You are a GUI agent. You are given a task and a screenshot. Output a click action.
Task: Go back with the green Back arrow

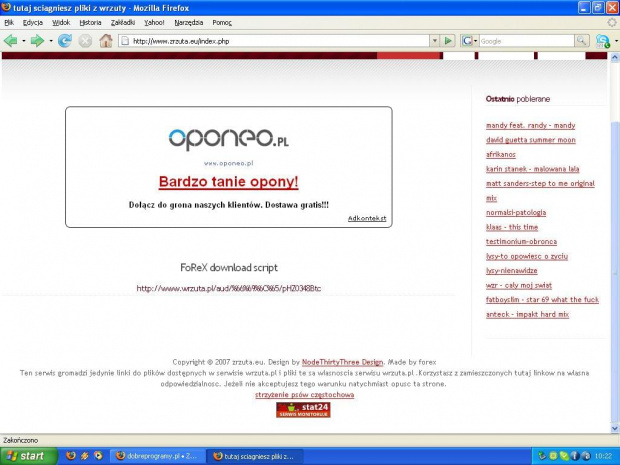tap(11, 41)
